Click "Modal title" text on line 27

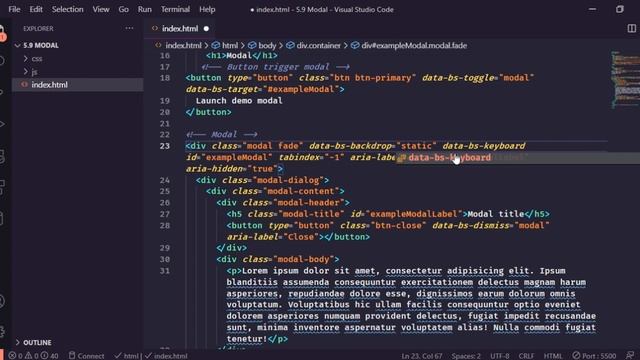pyautogui.click(x=496, y=214)
